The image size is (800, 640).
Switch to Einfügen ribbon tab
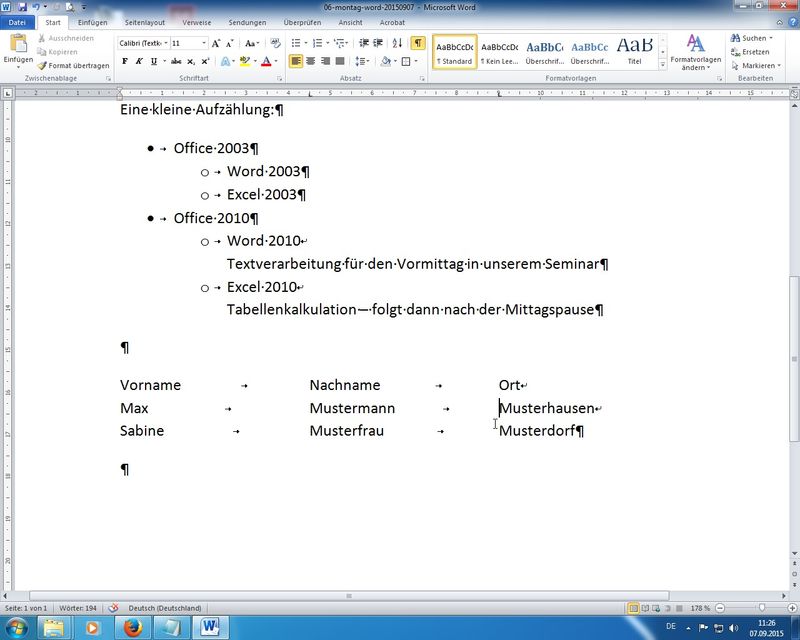[x=92, y=22]
